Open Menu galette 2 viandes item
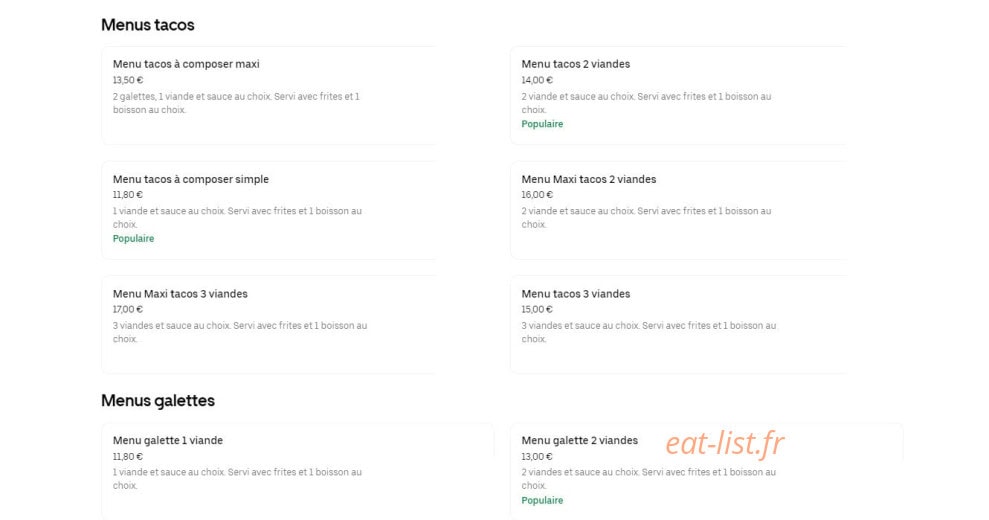This screenshot has height=520, width=989. point(706,471)
